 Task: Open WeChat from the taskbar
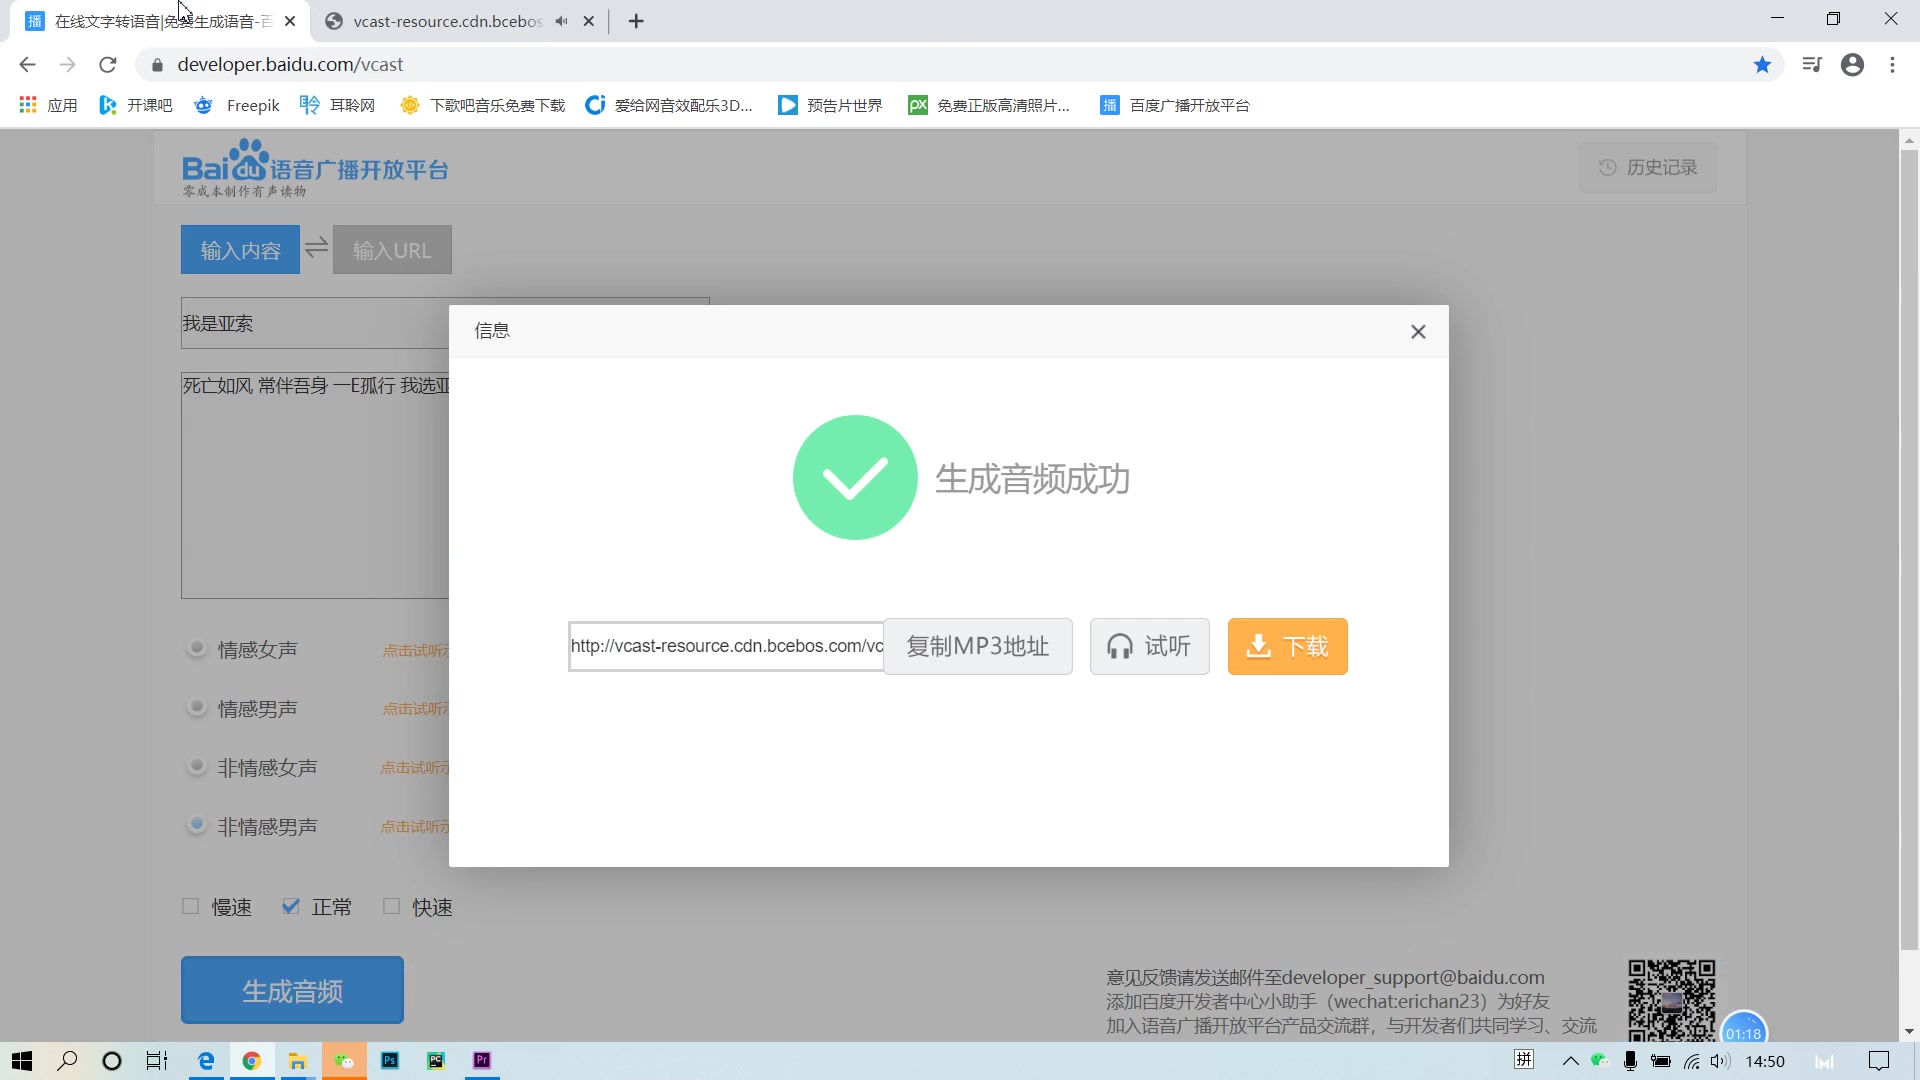pyautogui.click(x=344, y=1061)
